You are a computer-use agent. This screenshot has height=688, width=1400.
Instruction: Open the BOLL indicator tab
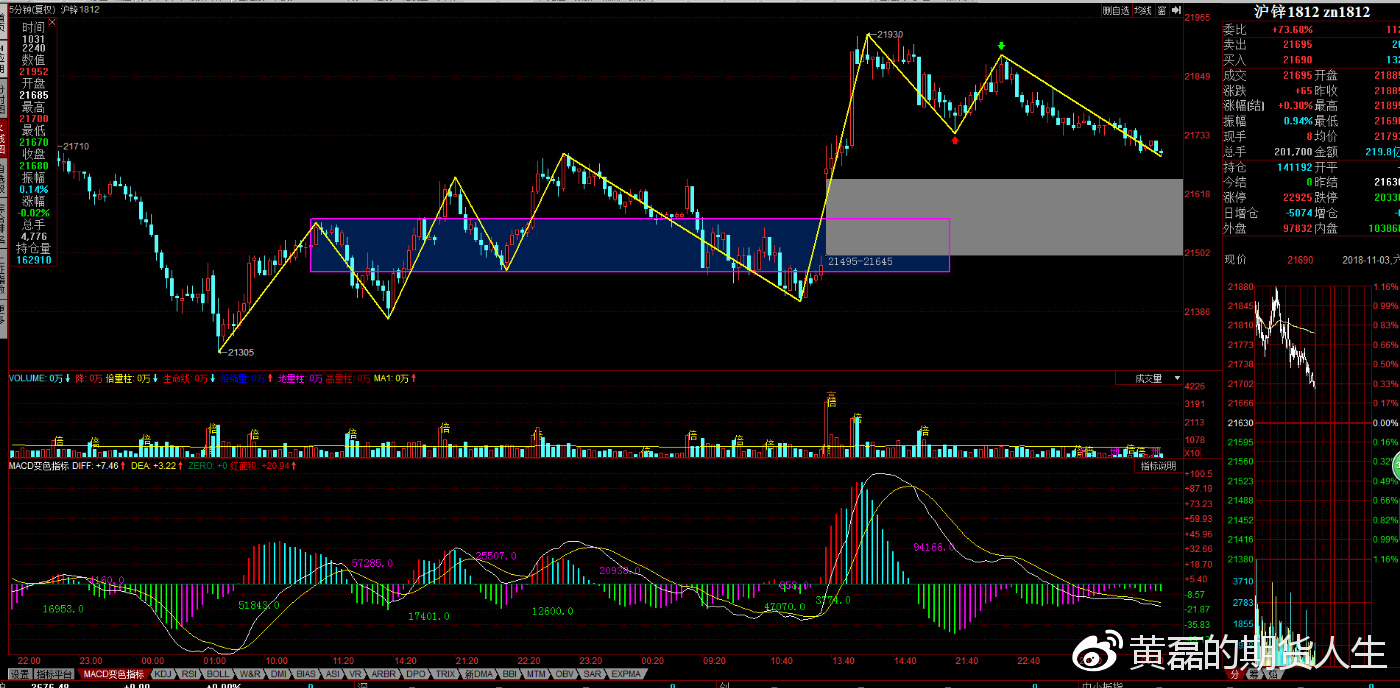pos(219,674)
